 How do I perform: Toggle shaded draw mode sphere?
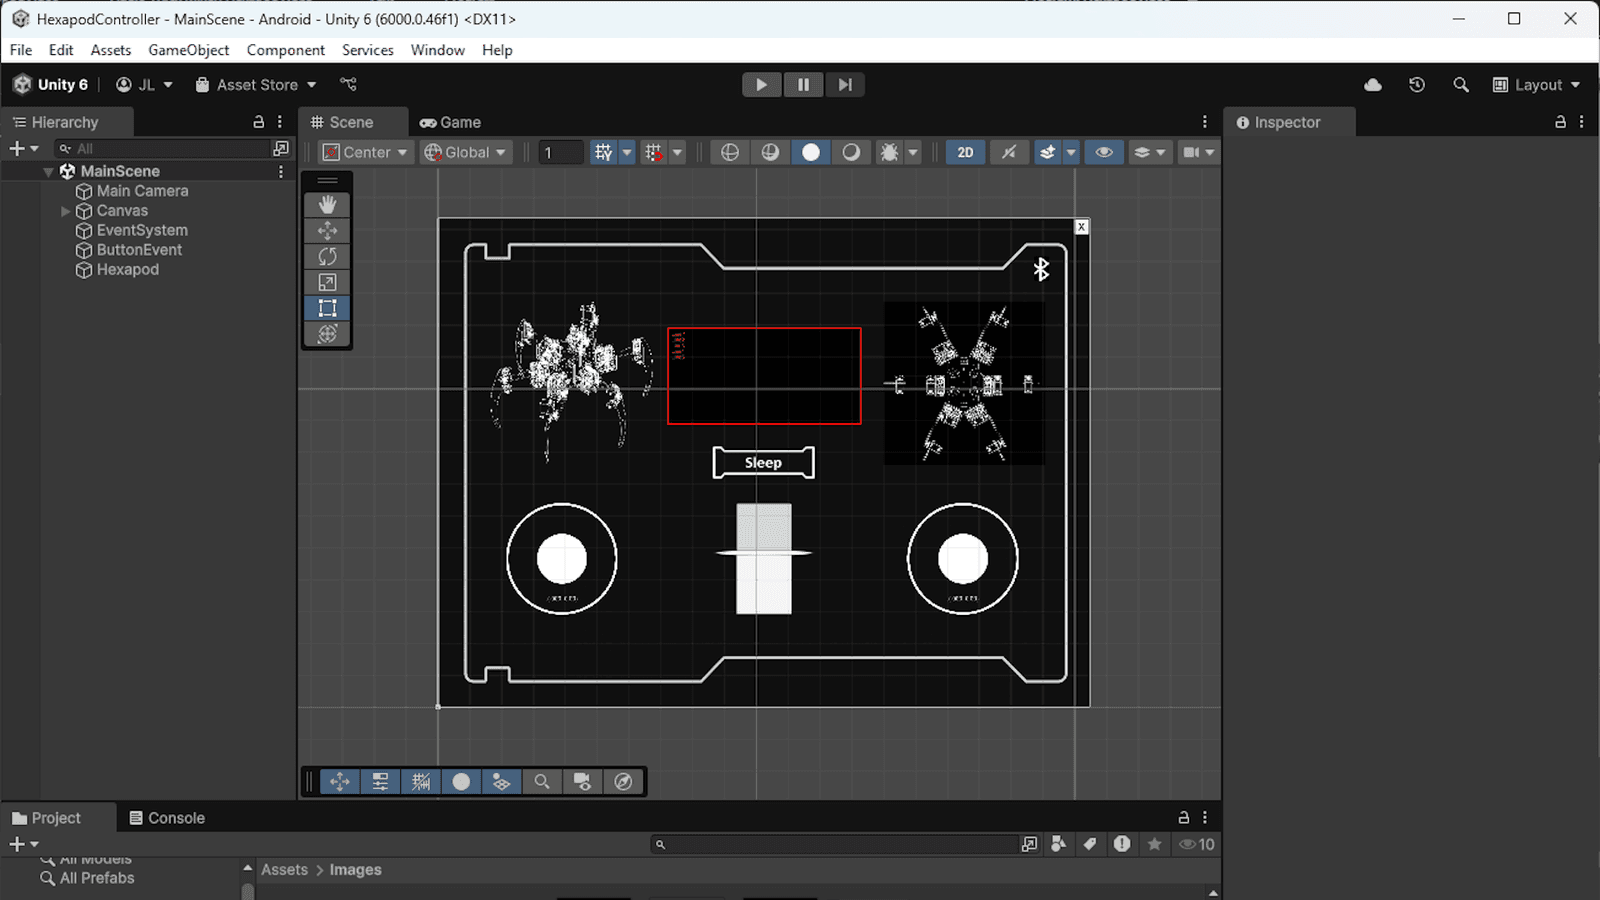pyautogui.click(x=811, y=152)
